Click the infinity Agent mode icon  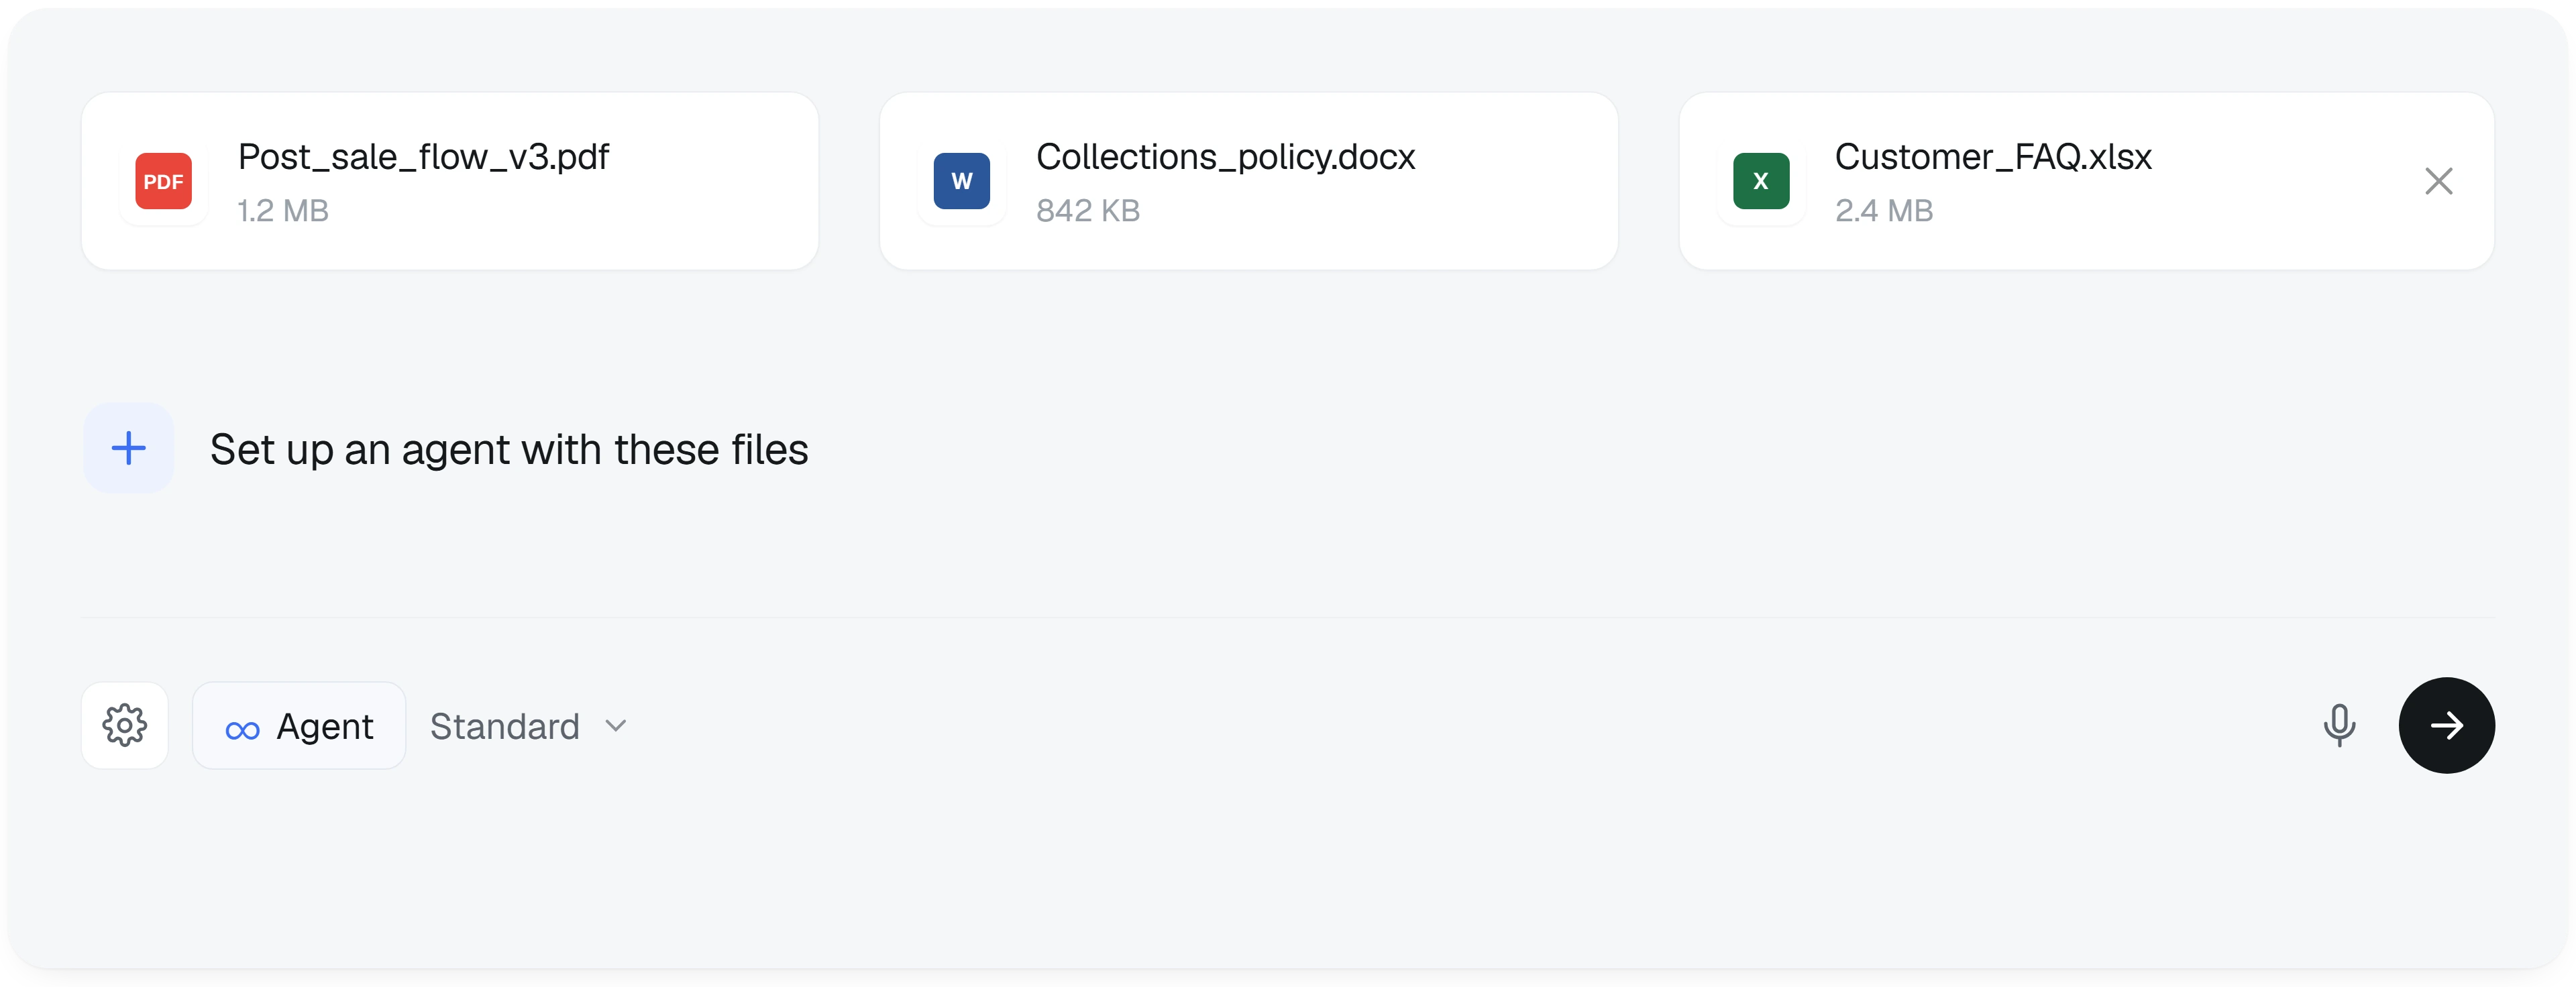[242, 730]
